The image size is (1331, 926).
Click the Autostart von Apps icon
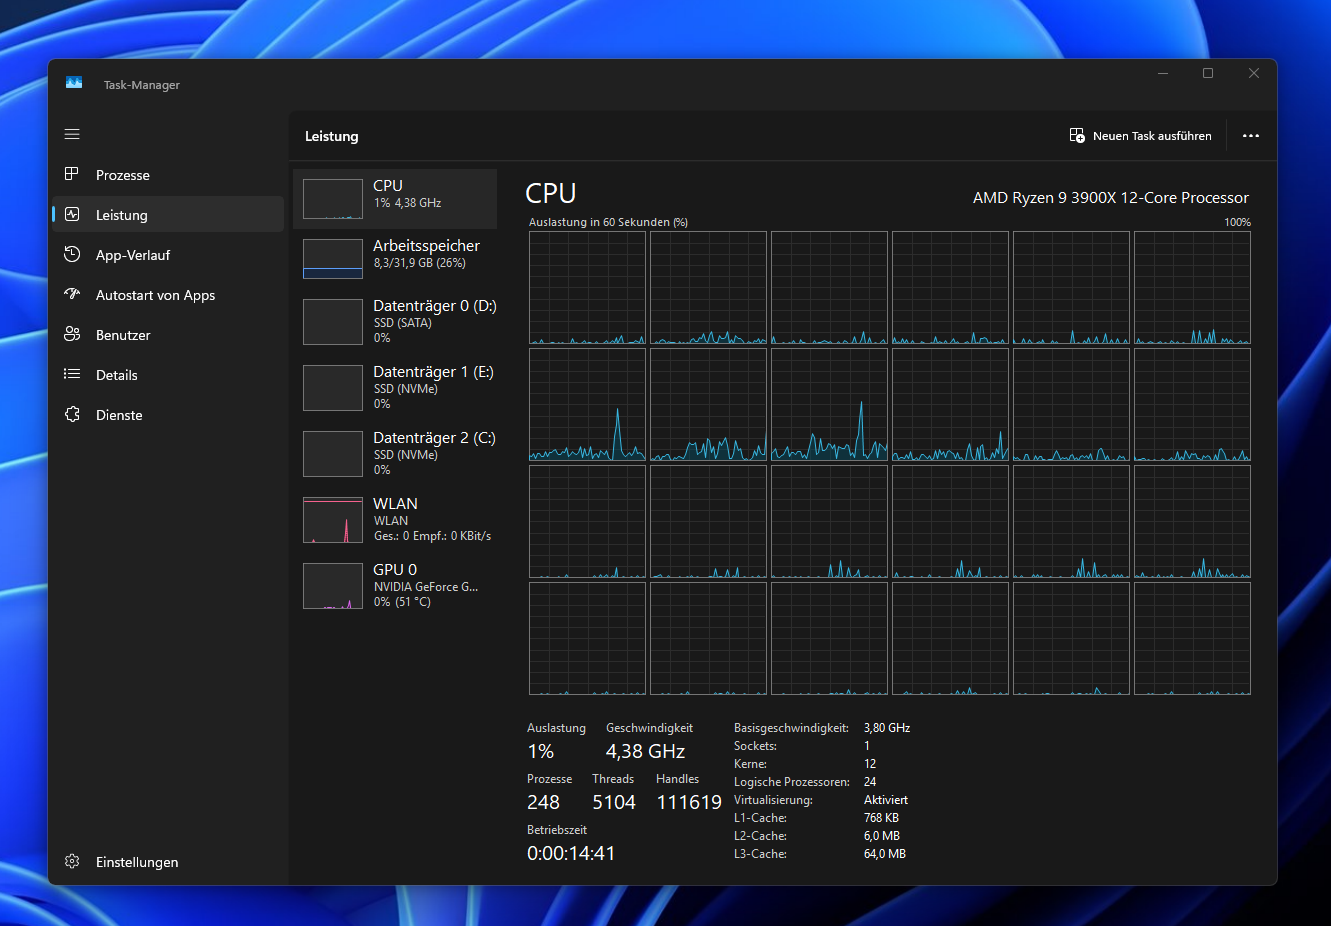72,294
